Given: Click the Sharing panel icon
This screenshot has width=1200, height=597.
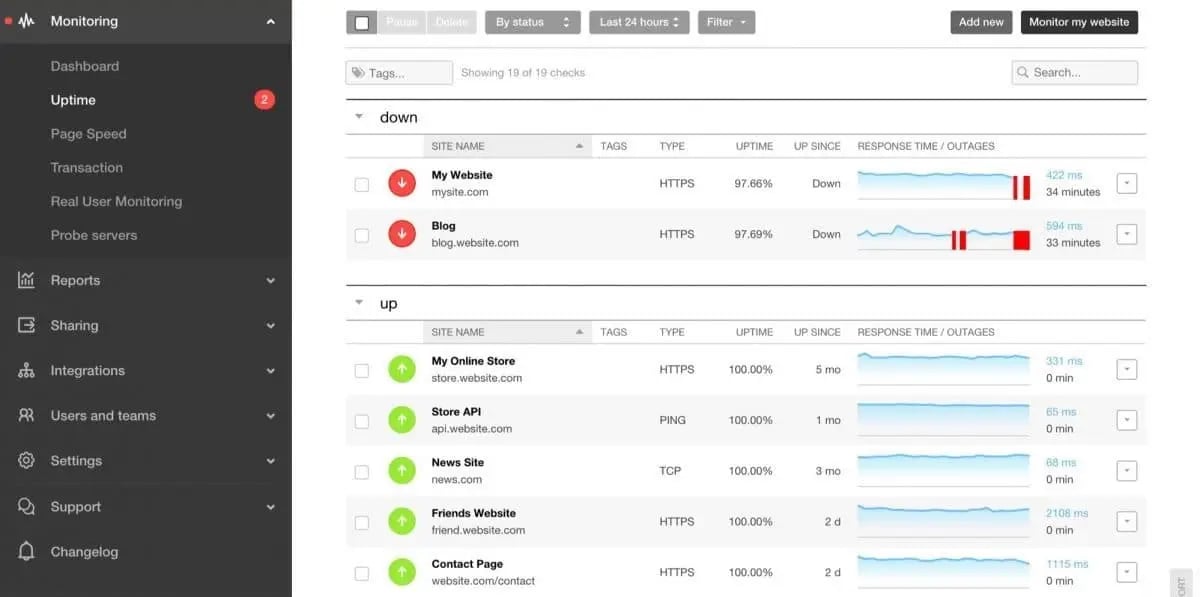Looking at the screenshot, I should point(25,325).
